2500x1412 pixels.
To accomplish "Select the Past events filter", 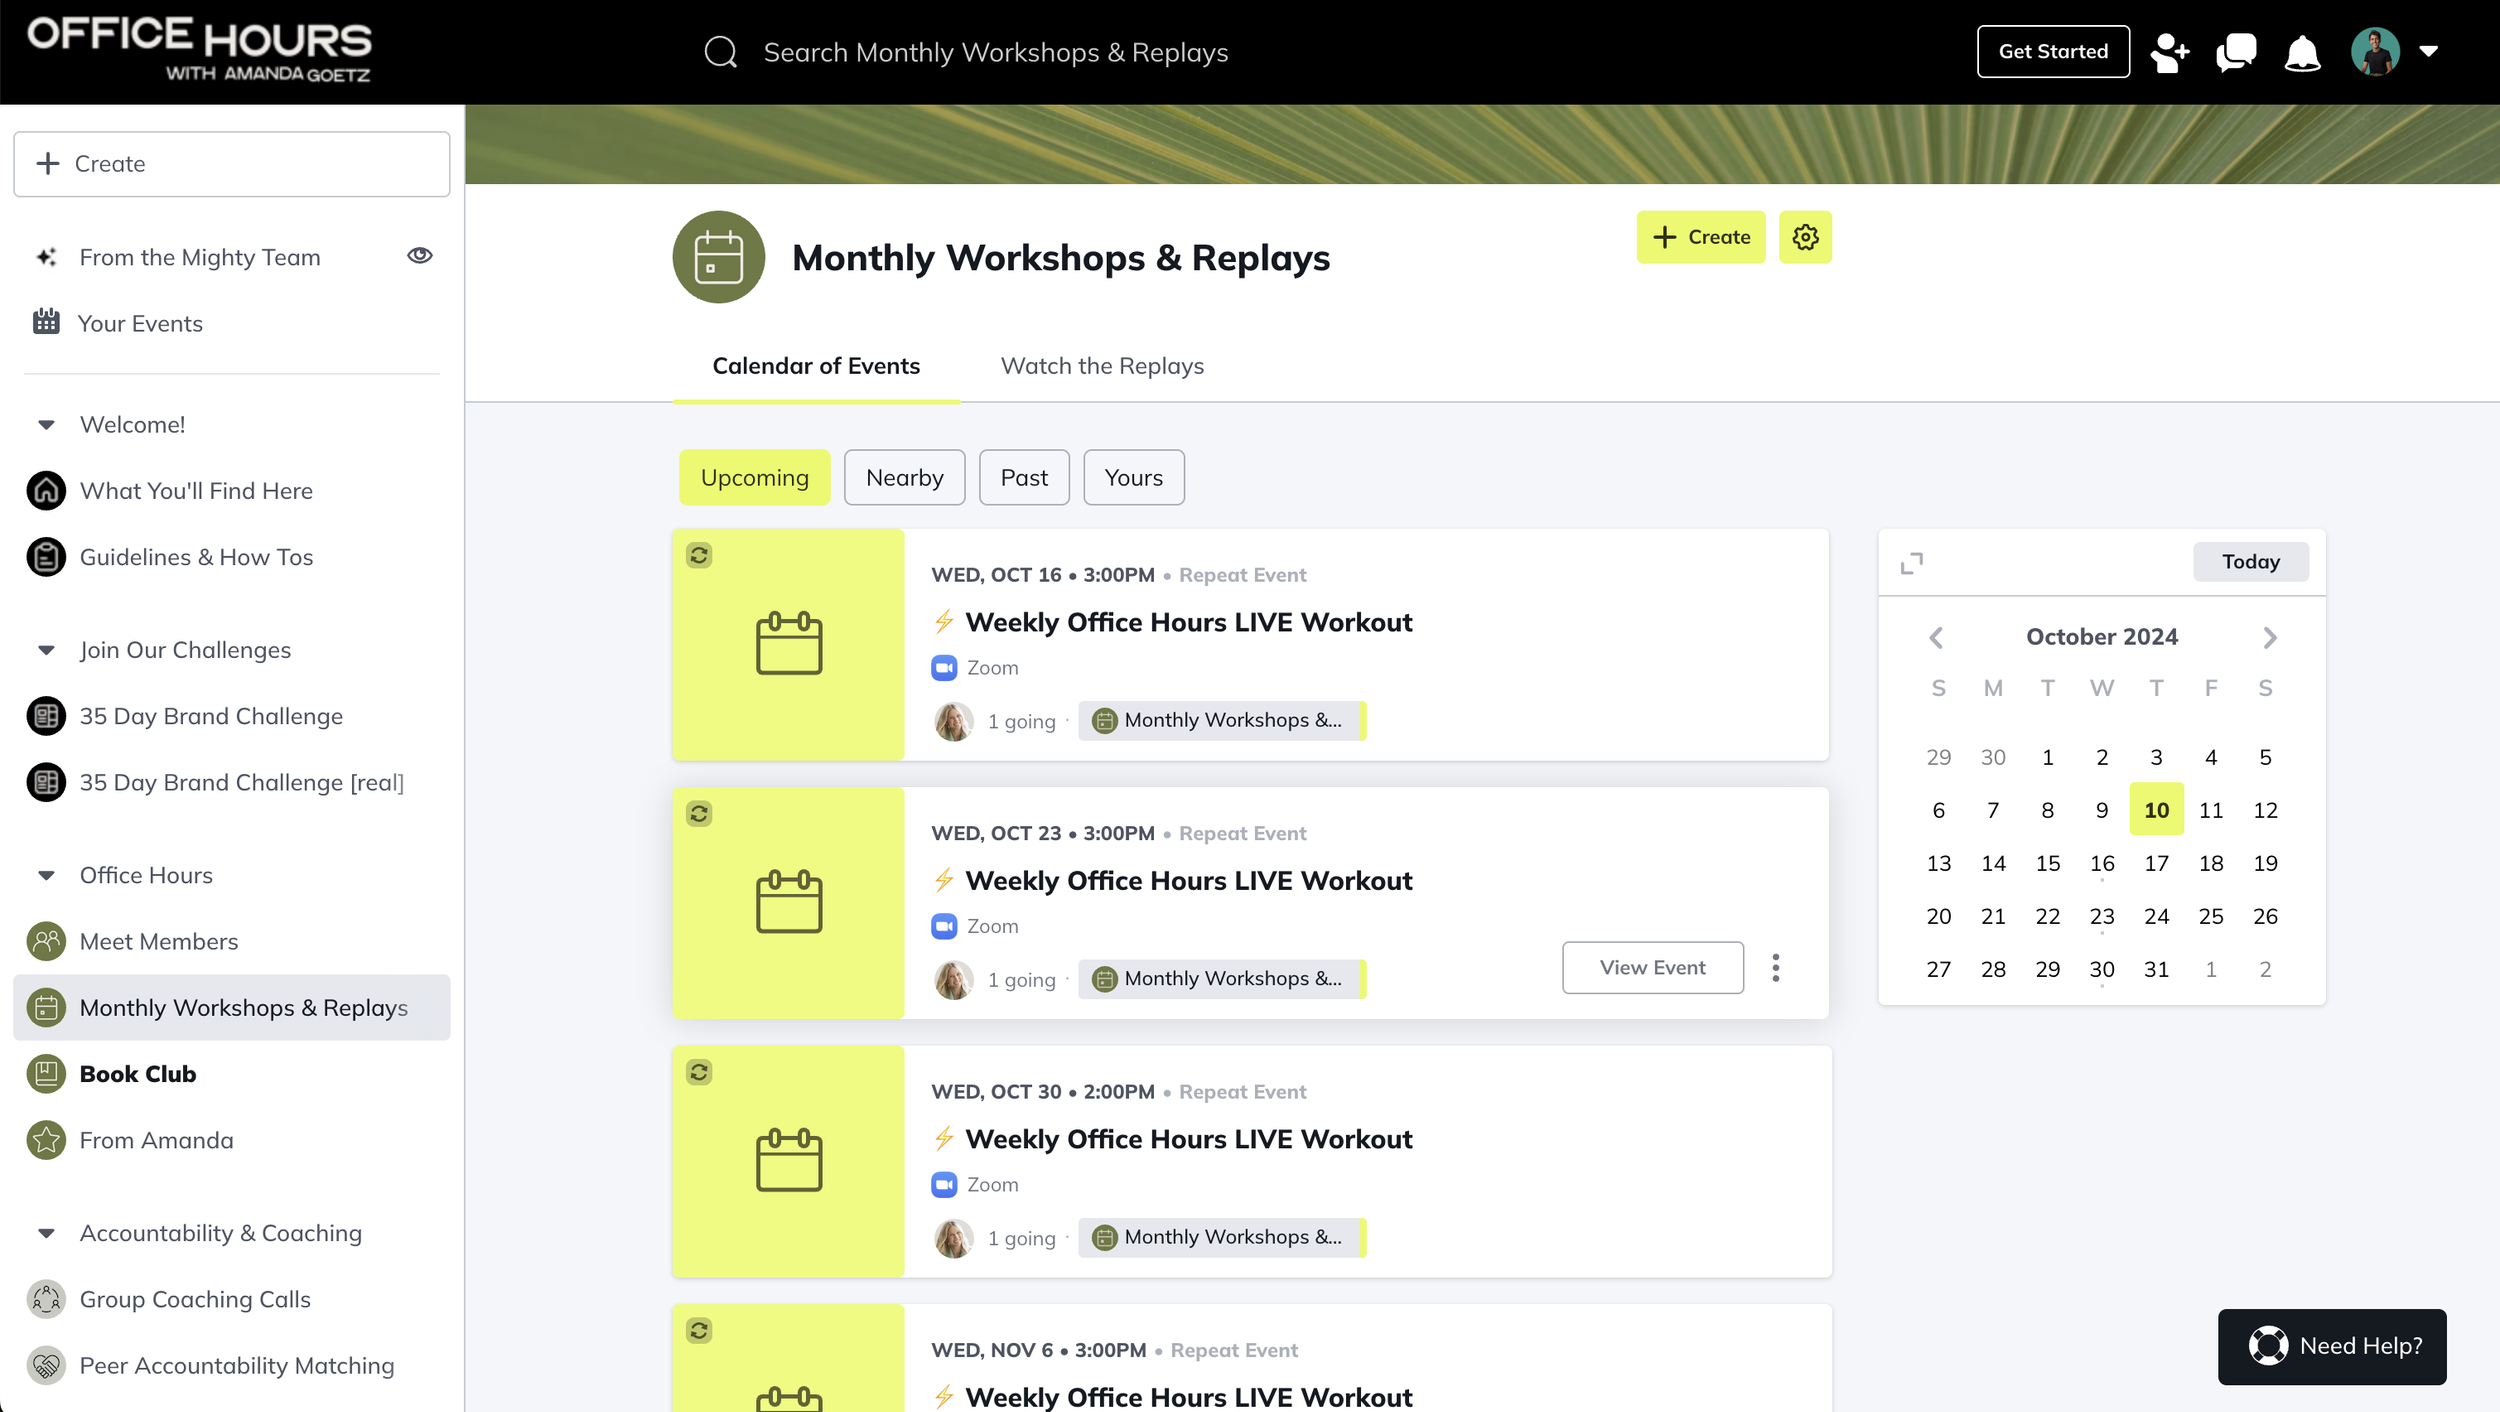I will [x=1023, y=477].
